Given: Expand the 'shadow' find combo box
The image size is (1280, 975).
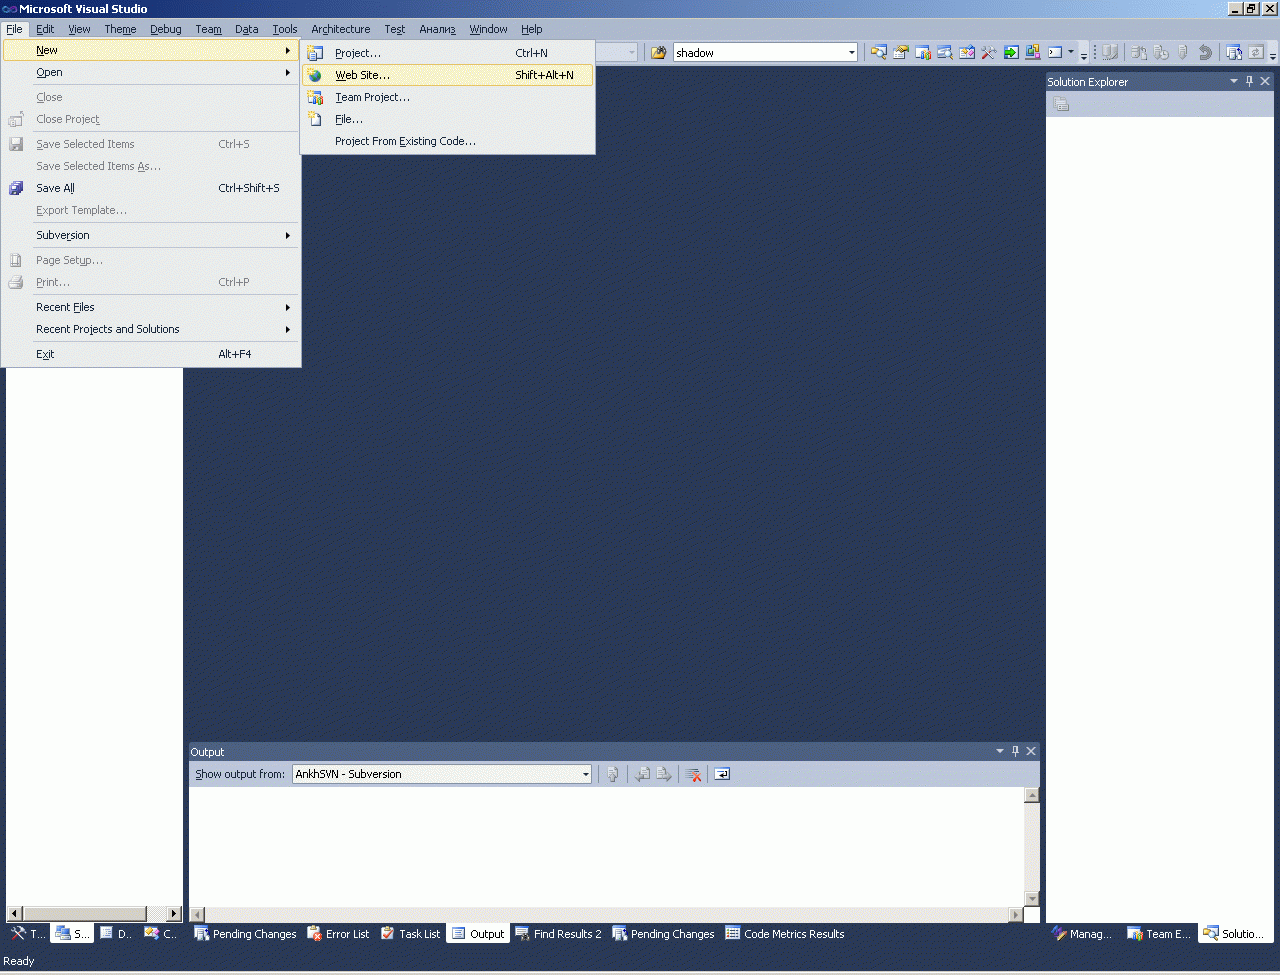Looking at the screenshot, I should (x=851, y=53).
